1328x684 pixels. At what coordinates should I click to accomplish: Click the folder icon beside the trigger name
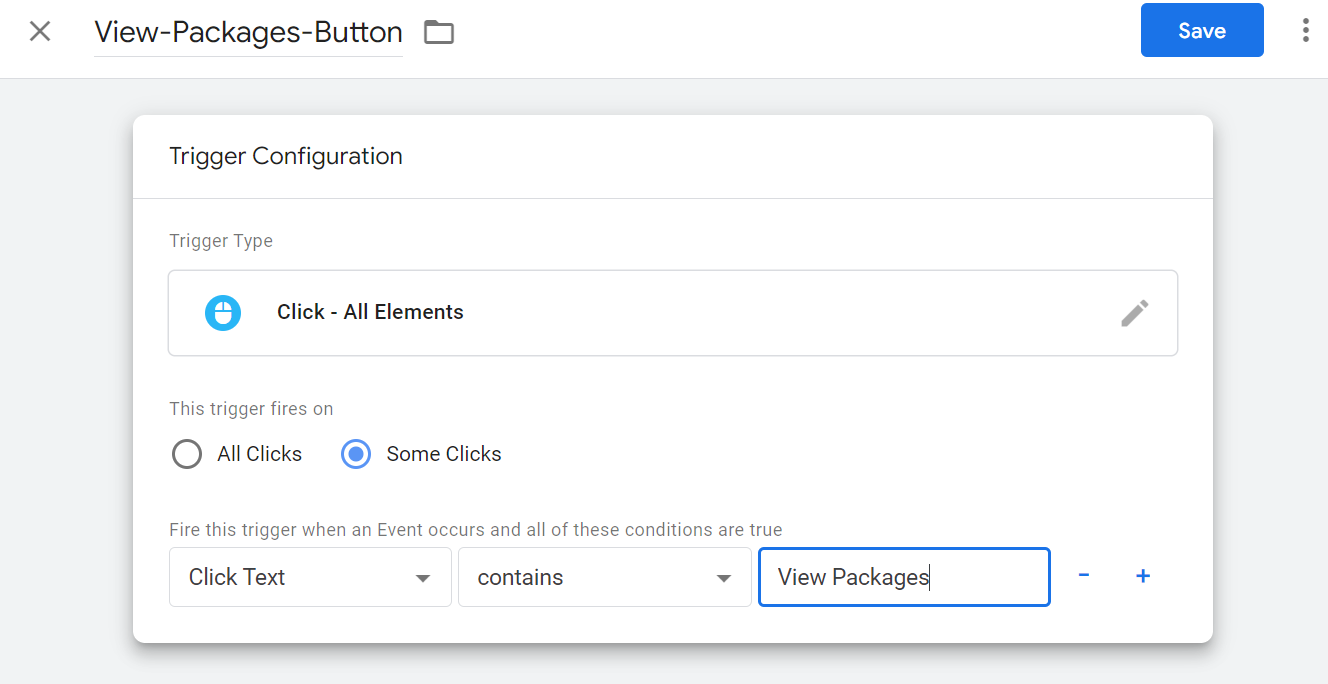pos(438,32)
